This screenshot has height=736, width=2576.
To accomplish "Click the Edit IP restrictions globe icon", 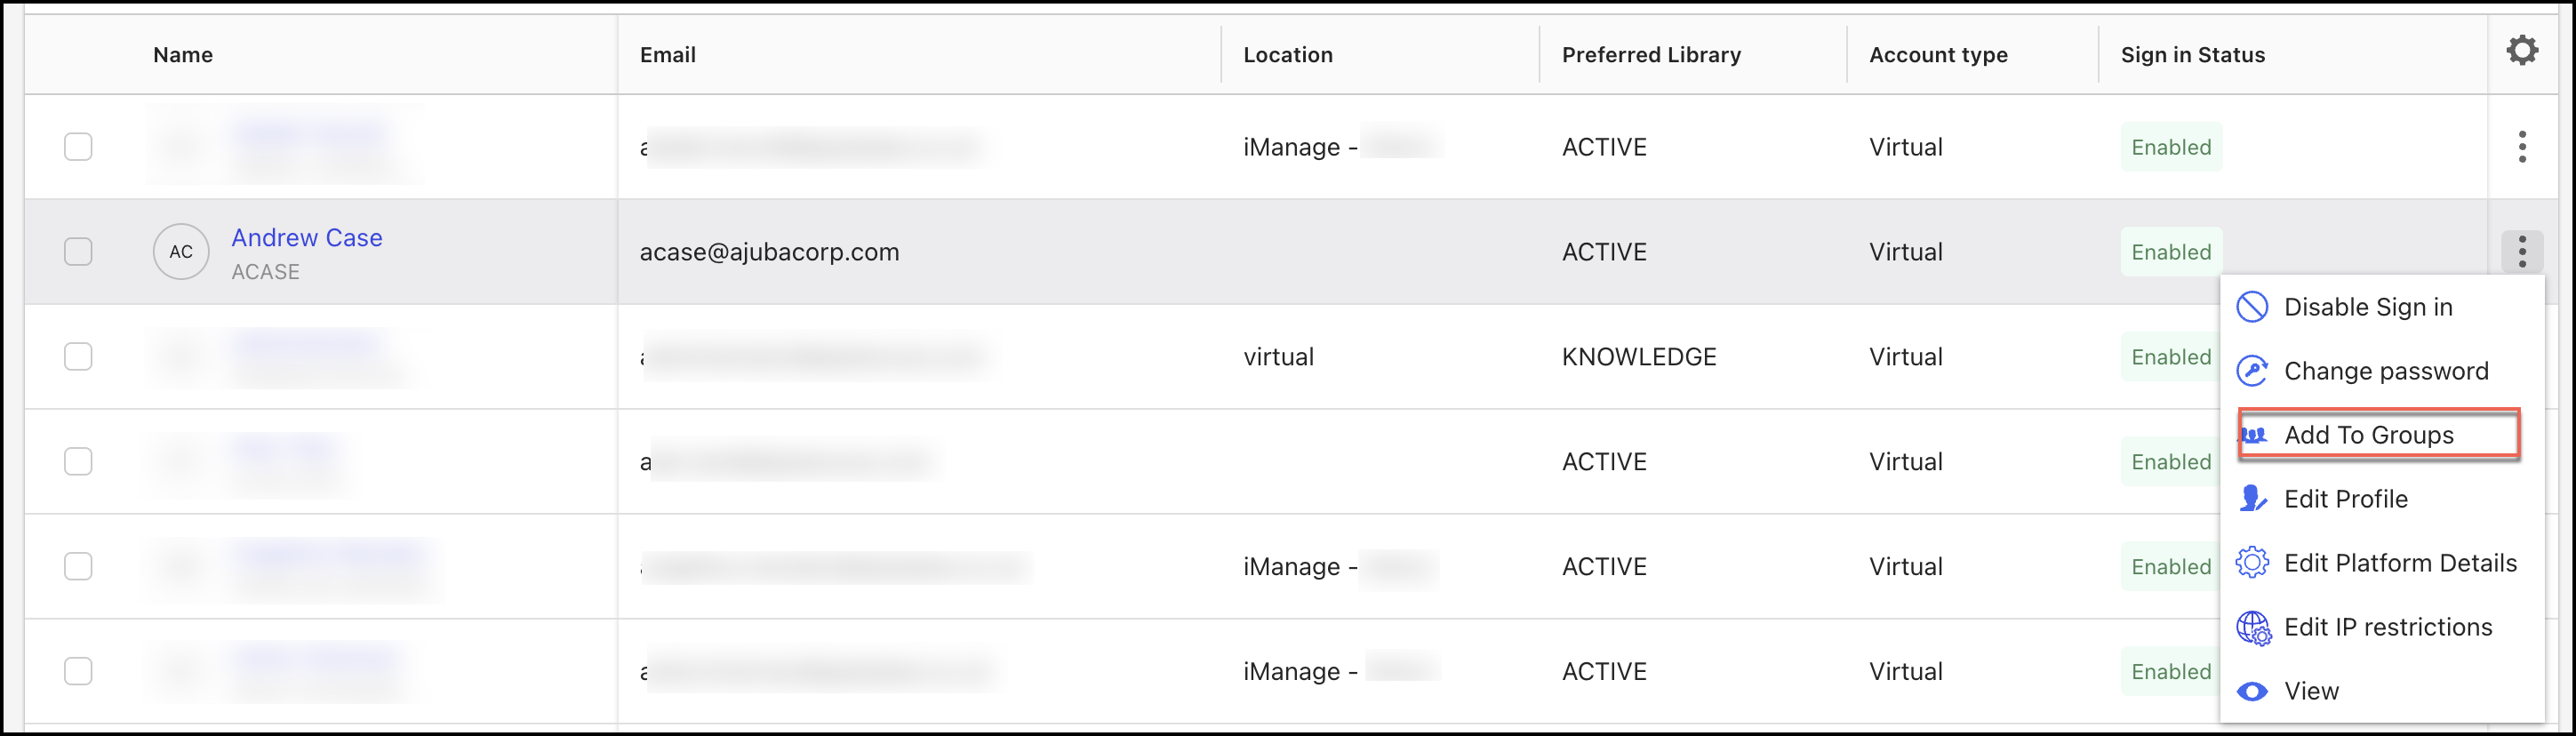I will (2253, 628).
